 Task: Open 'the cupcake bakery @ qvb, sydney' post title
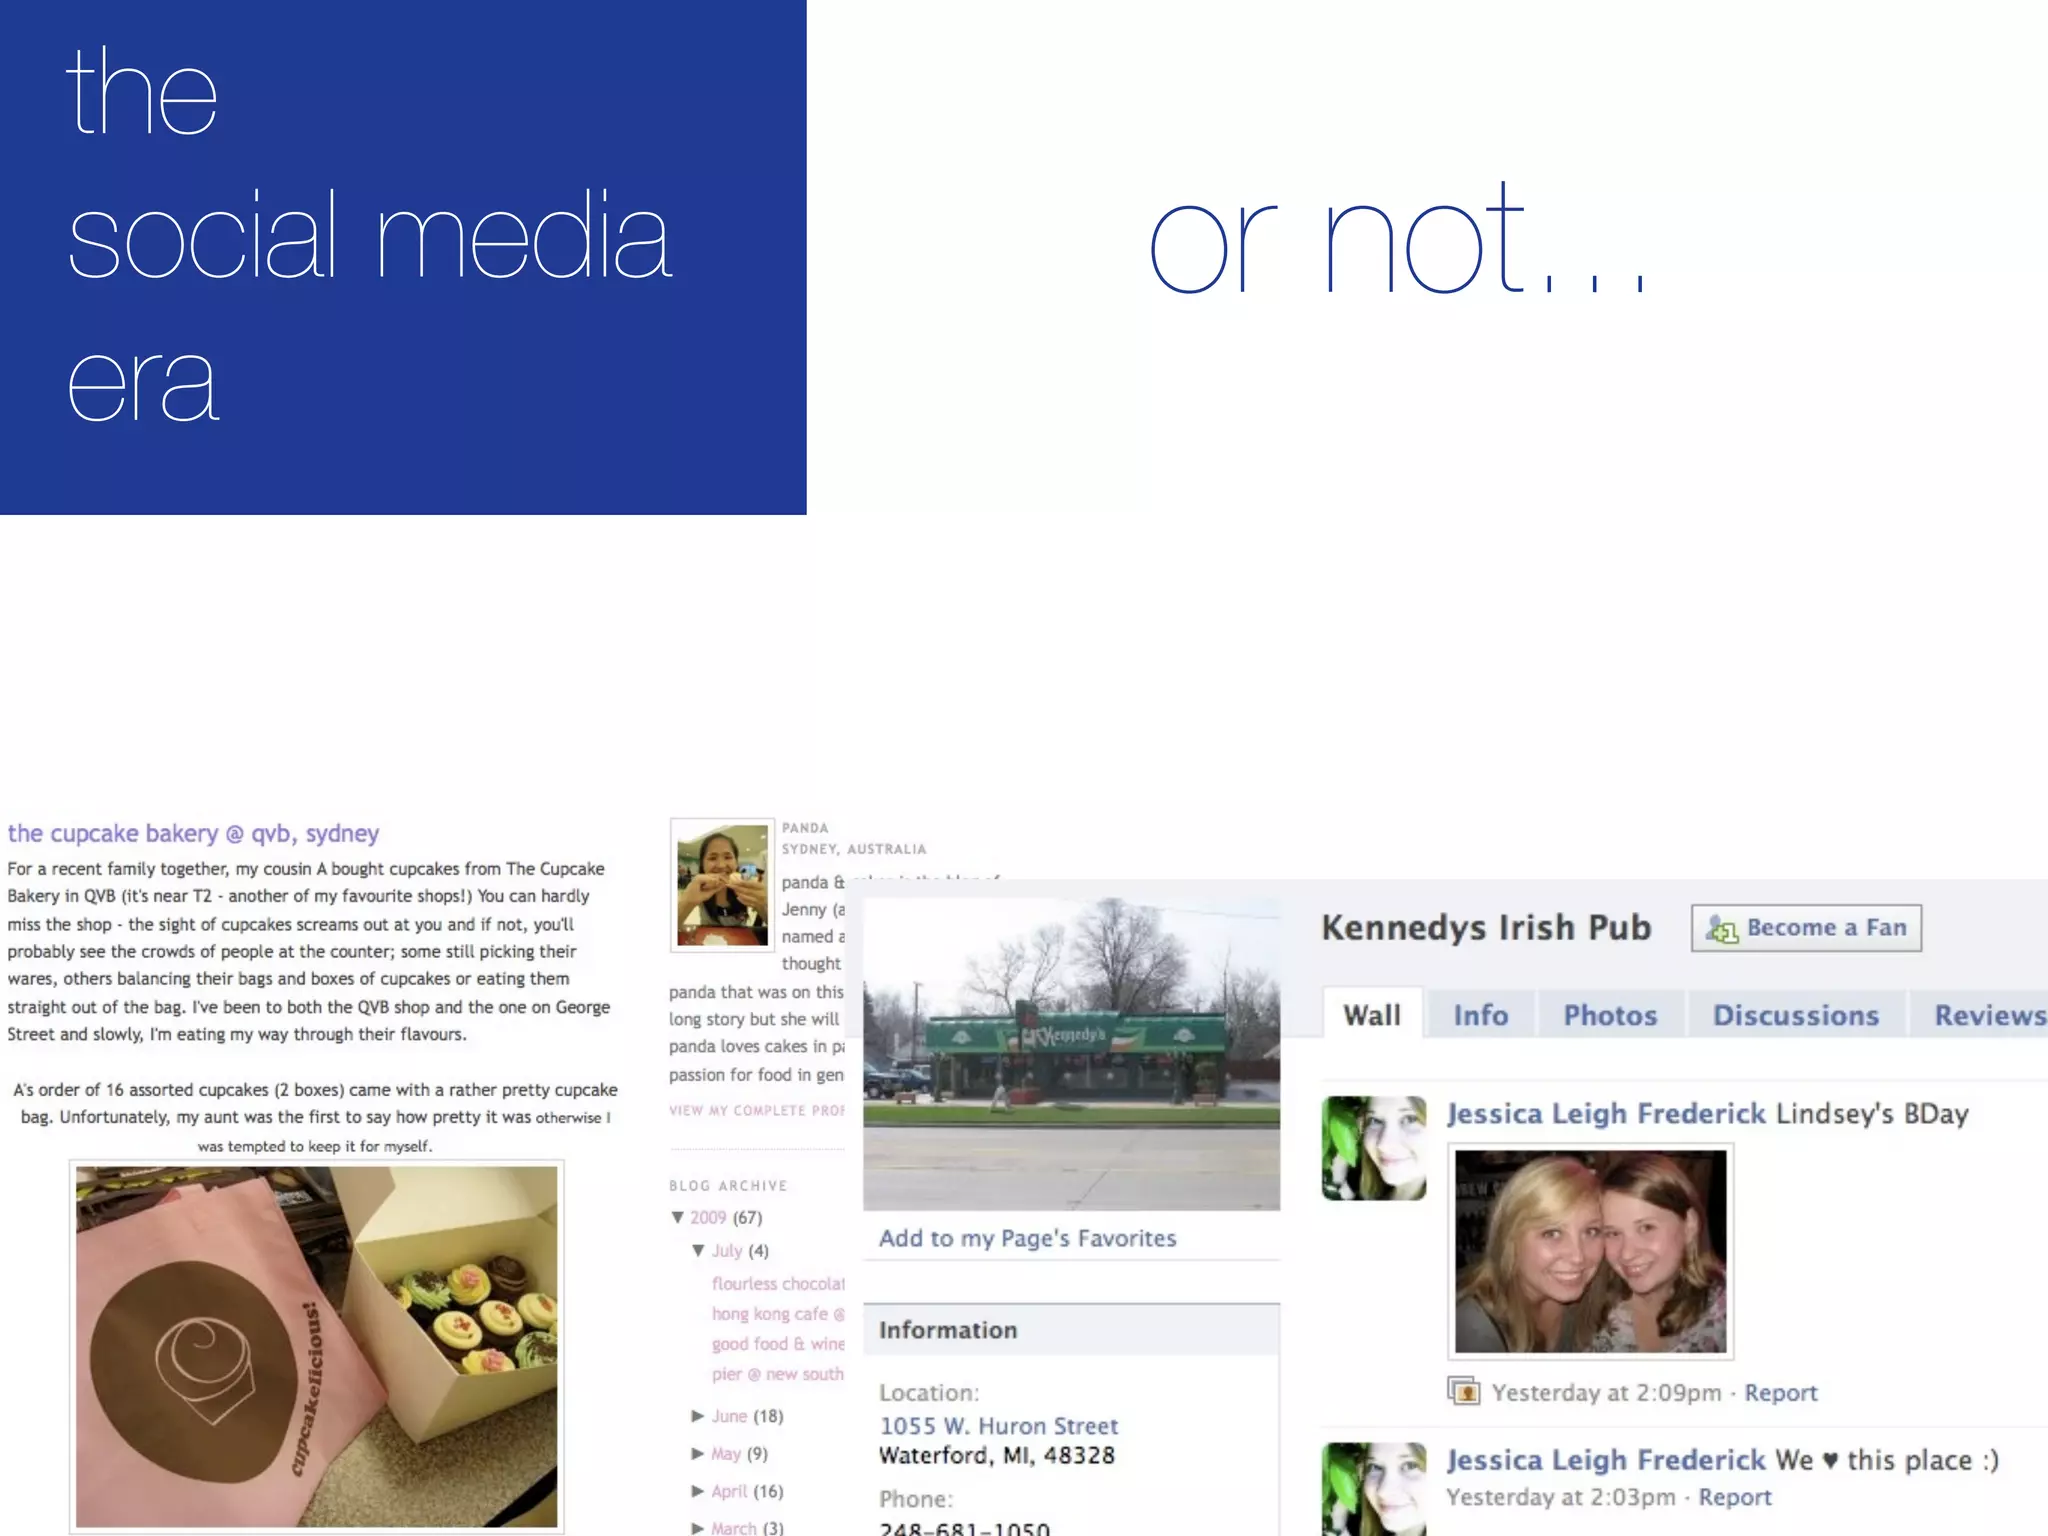click(x=193, y=834)
